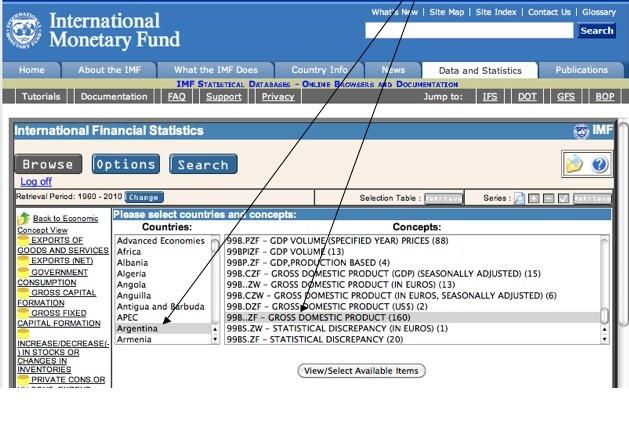Open the blue question mark help icon

click(599, 164)
